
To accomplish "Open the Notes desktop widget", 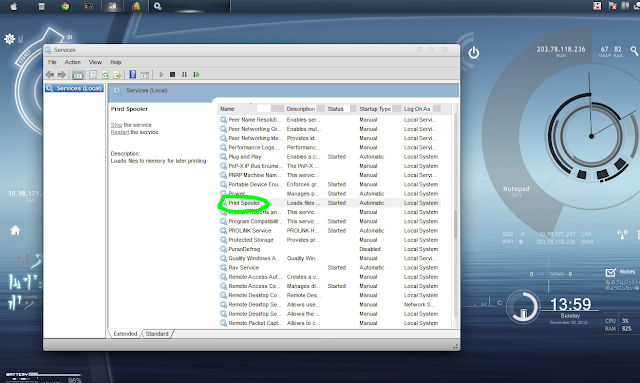I will click(620, 272).
